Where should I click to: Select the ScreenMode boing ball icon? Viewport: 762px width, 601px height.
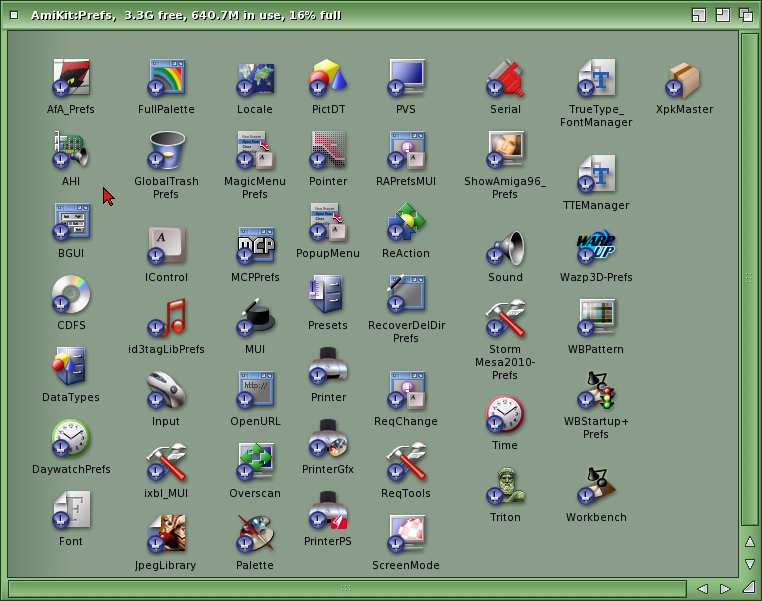pyautogui.click(x=406, y=533)
